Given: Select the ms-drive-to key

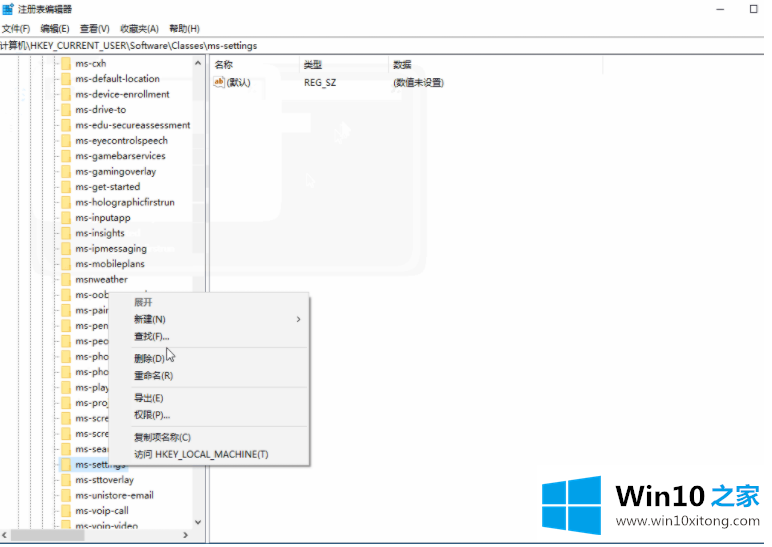Looking at the screenshot, I should point(100,110).
